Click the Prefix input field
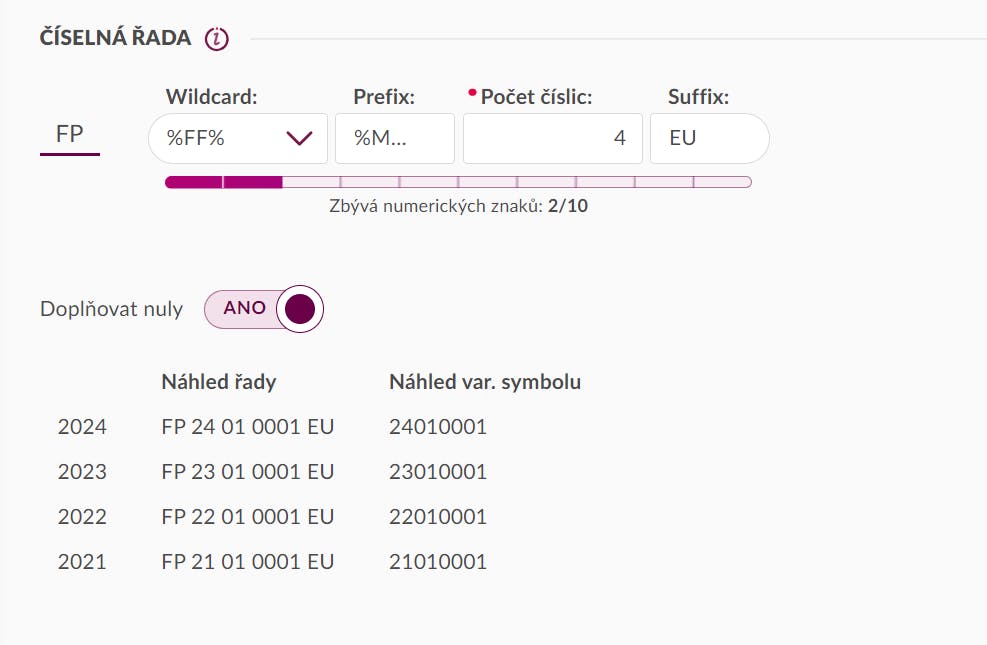This screenshot has width=987, height=645. [x=395, y=138]
